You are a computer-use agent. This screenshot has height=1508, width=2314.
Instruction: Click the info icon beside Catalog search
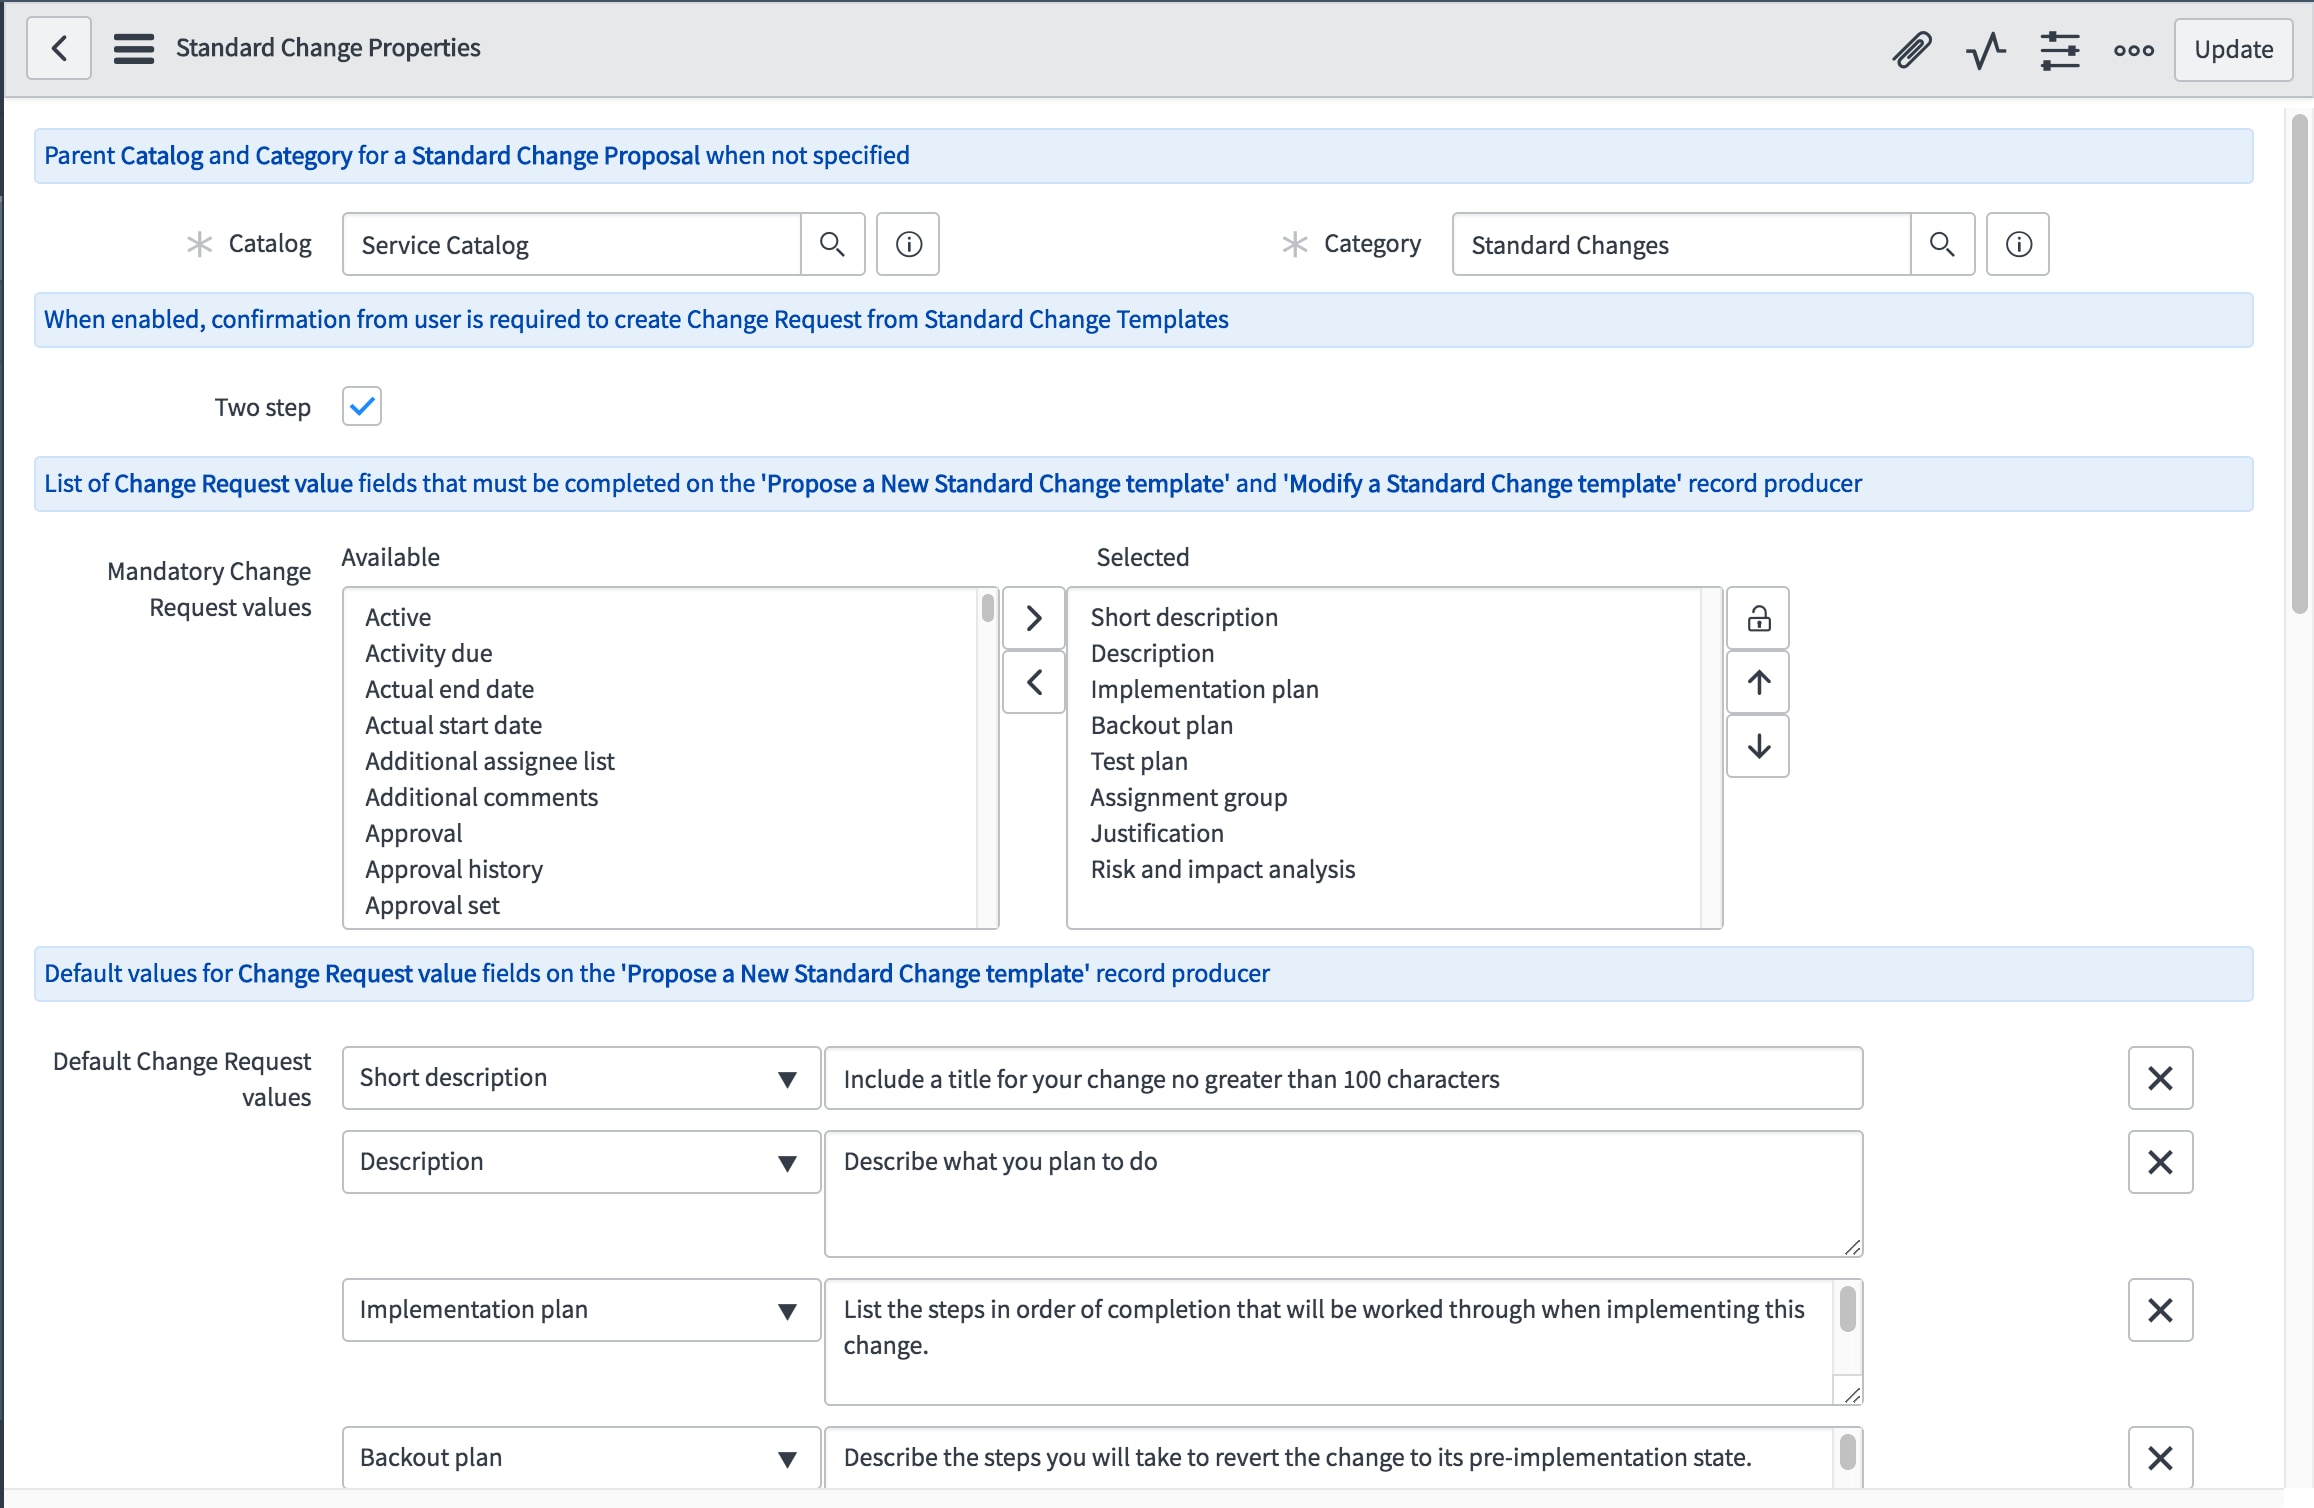[907, 243]
